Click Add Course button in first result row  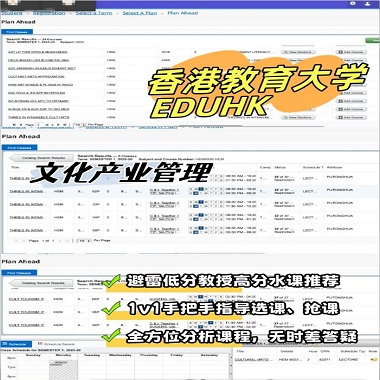[x=351, y=52]
